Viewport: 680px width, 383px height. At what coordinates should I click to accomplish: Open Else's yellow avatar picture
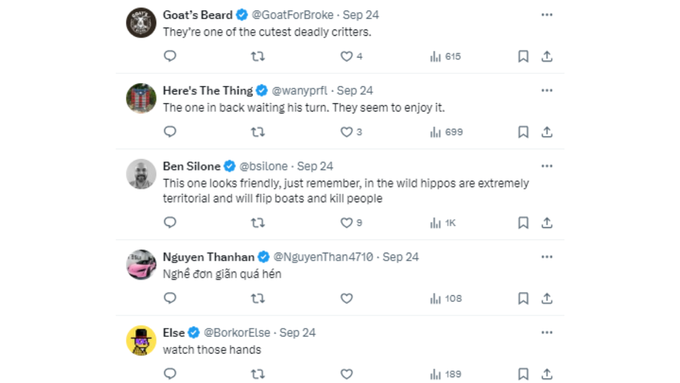point(141,340)
